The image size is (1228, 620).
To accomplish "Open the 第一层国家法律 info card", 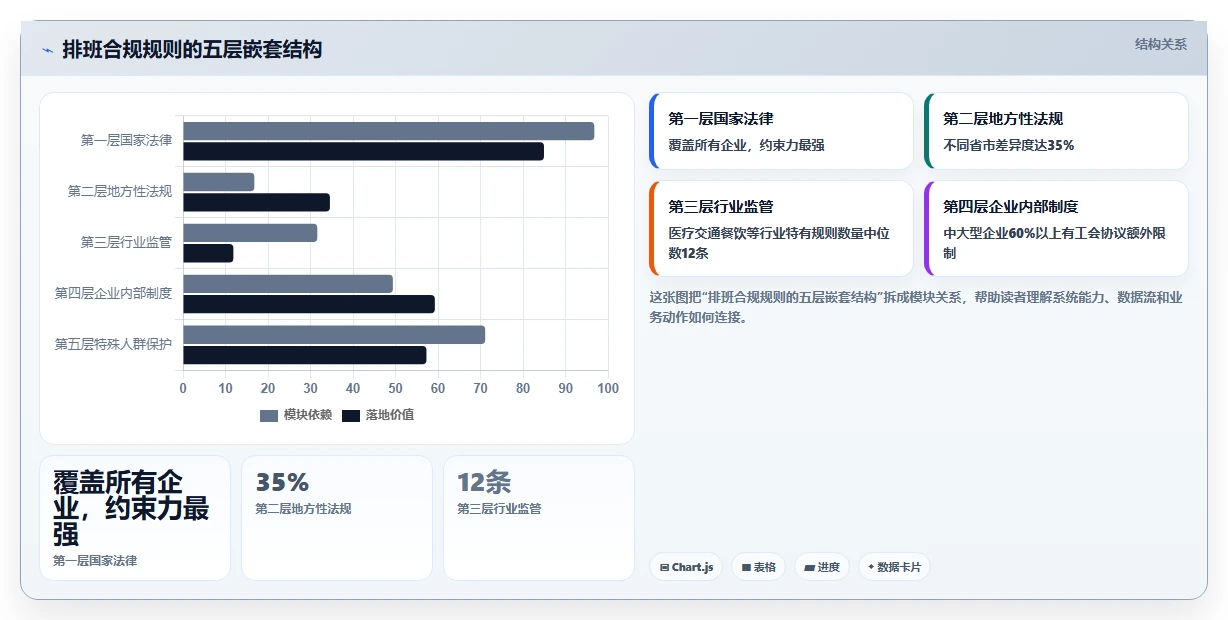I will (781, 131).
